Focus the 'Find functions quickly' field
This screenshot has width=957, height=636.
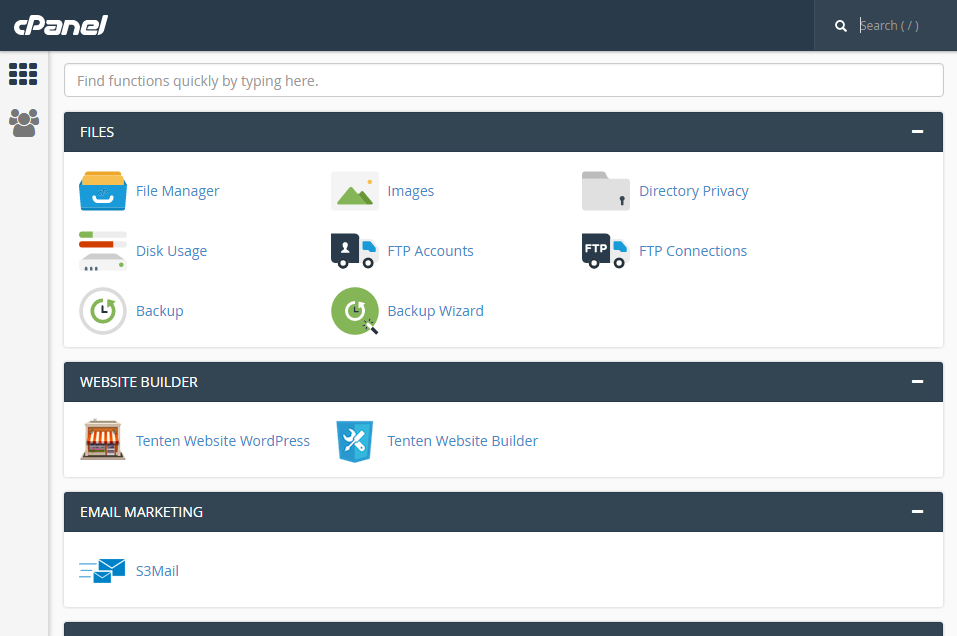504,80
